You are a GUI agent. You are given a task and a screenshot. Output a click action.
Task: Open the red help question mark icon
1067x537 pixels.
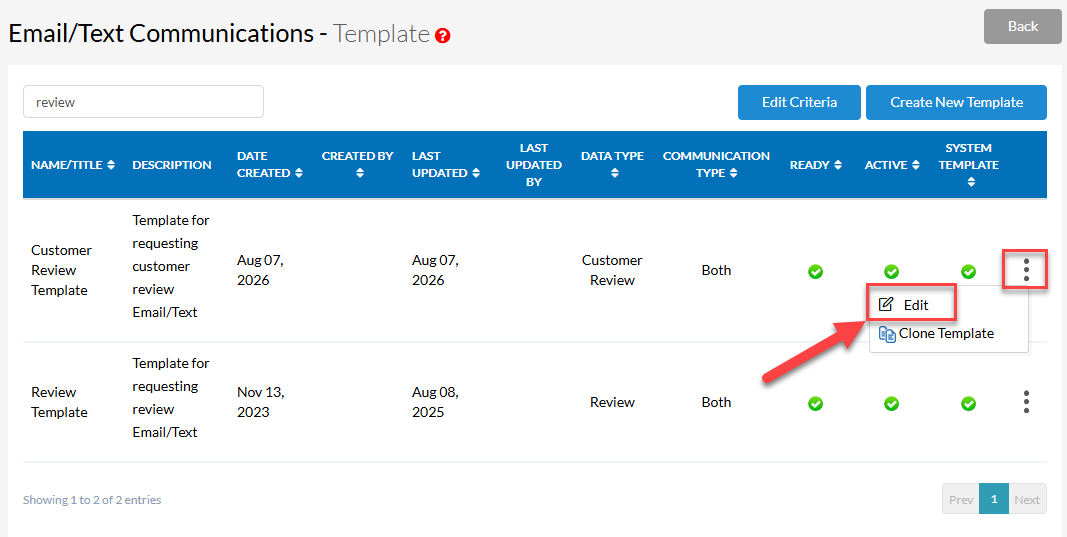[442, 35]
